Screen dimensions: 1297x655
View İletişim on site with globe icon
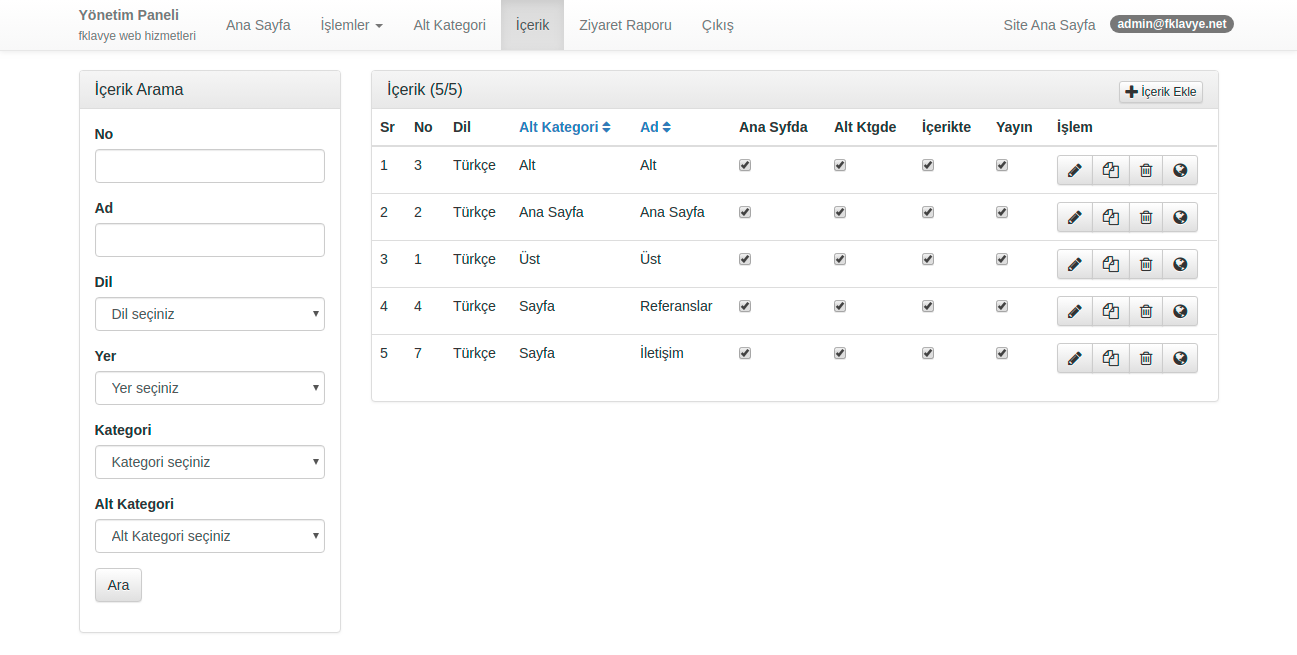point(1180,358)
